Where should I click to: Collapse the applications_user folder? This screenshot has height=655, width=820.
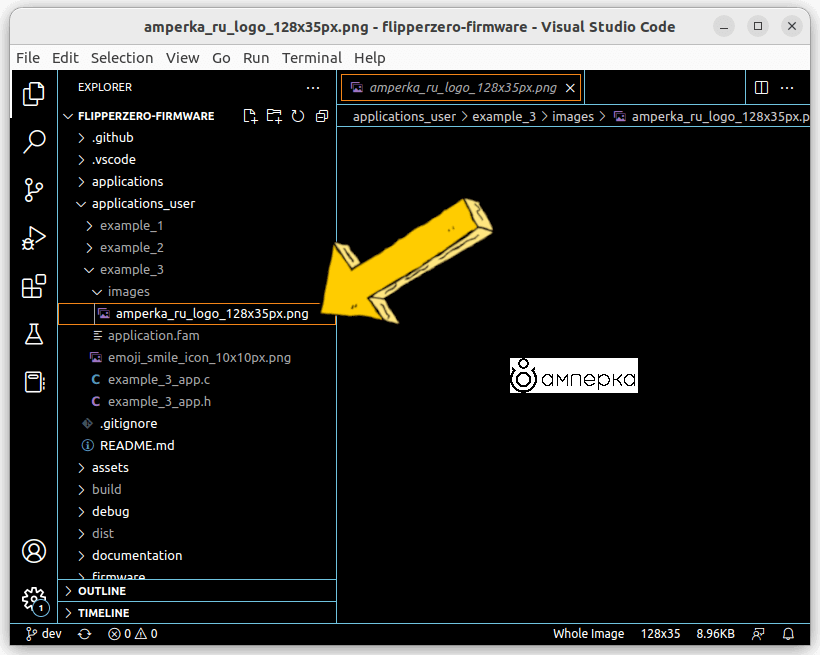pyautogui.click(x=142, y=204)
